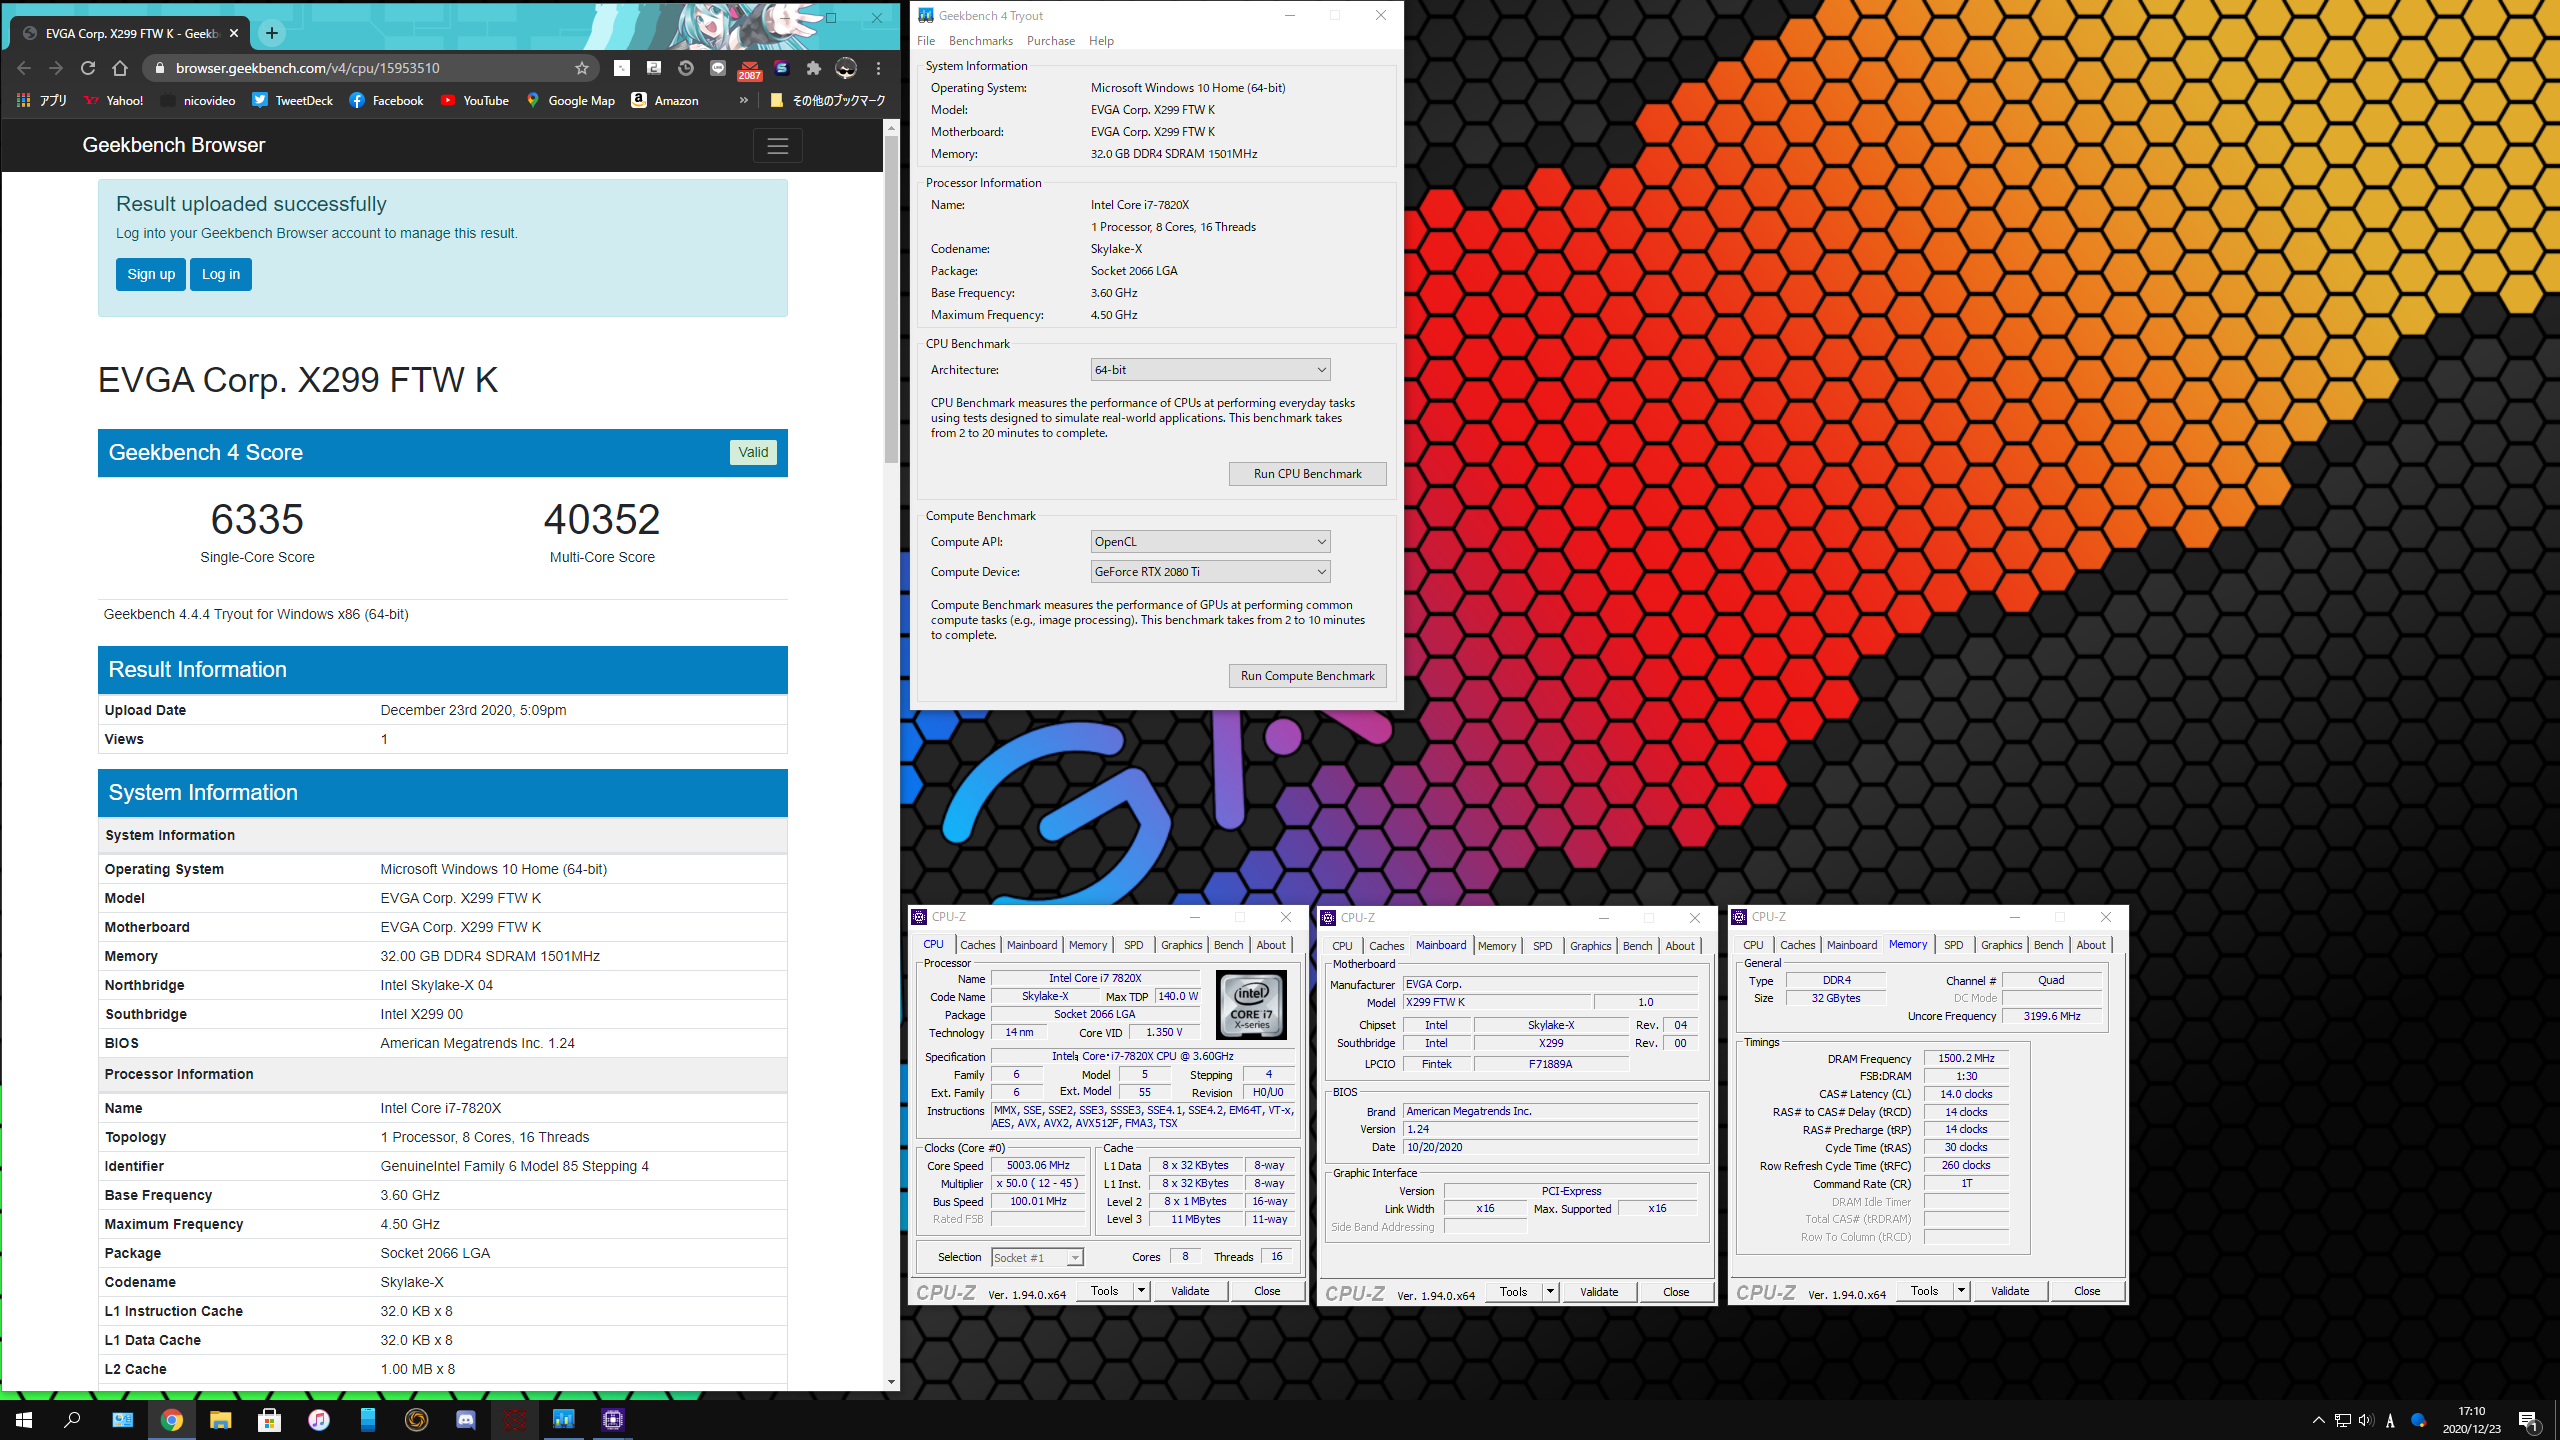
Task: Open About tab in CPU-Z Memory window
Action: click(2090, 945)
